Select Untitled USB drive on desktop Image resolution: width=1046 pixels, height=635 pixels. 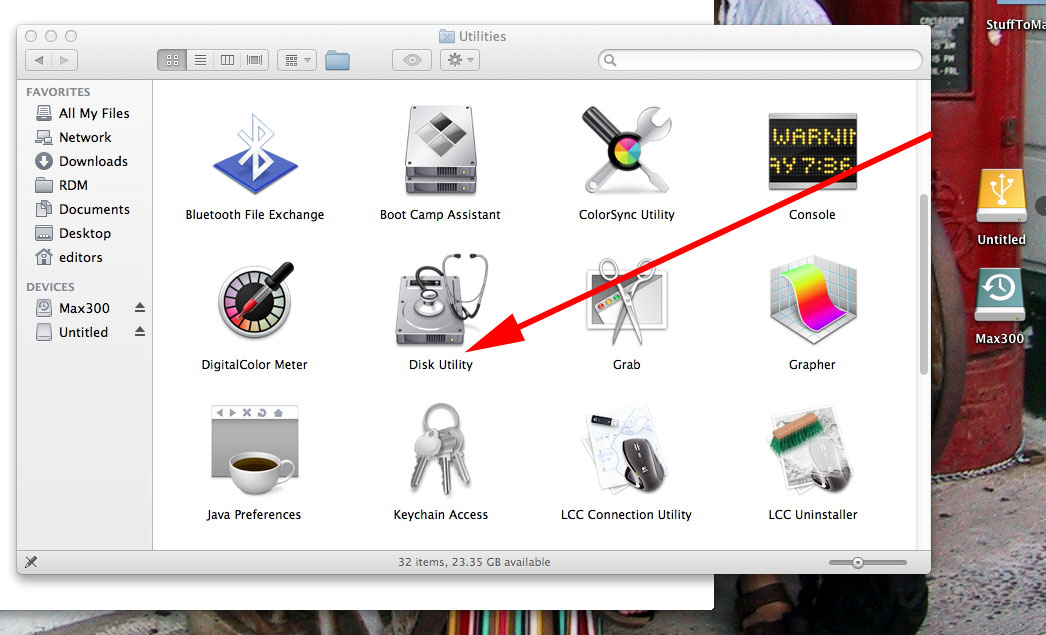pyautogui.click(x=1001, y=196)
